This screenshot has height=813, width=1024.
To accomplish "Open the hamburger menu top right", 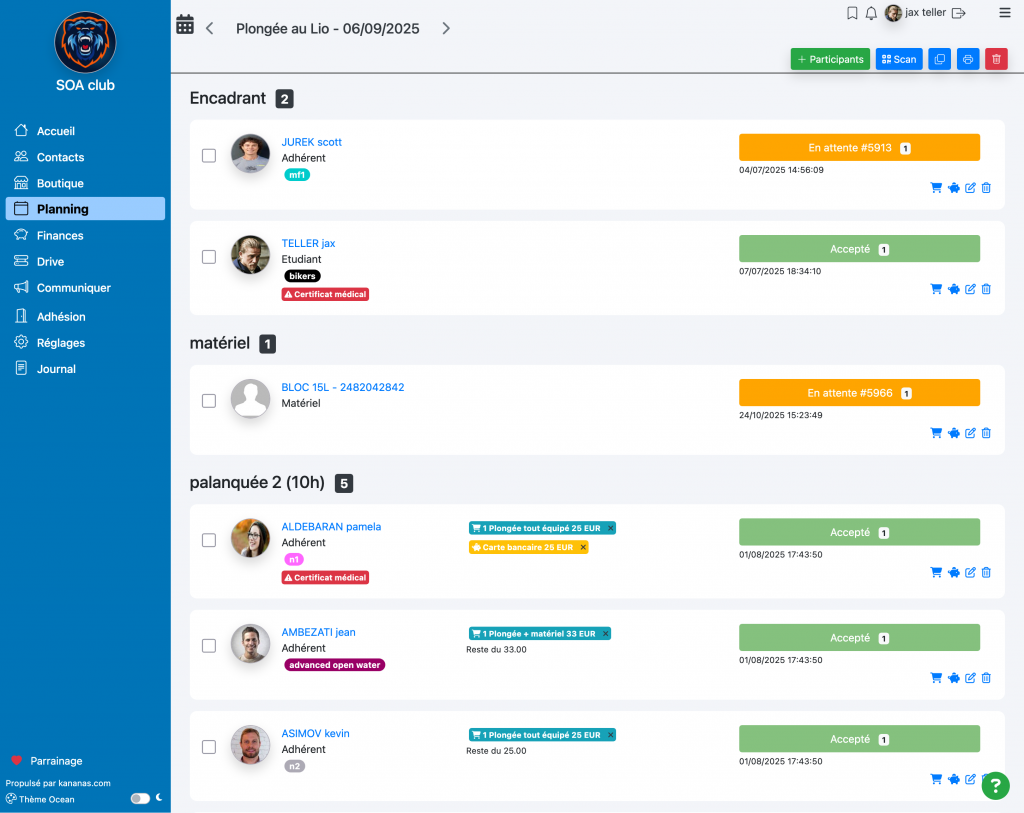I will coord(1005,13).
